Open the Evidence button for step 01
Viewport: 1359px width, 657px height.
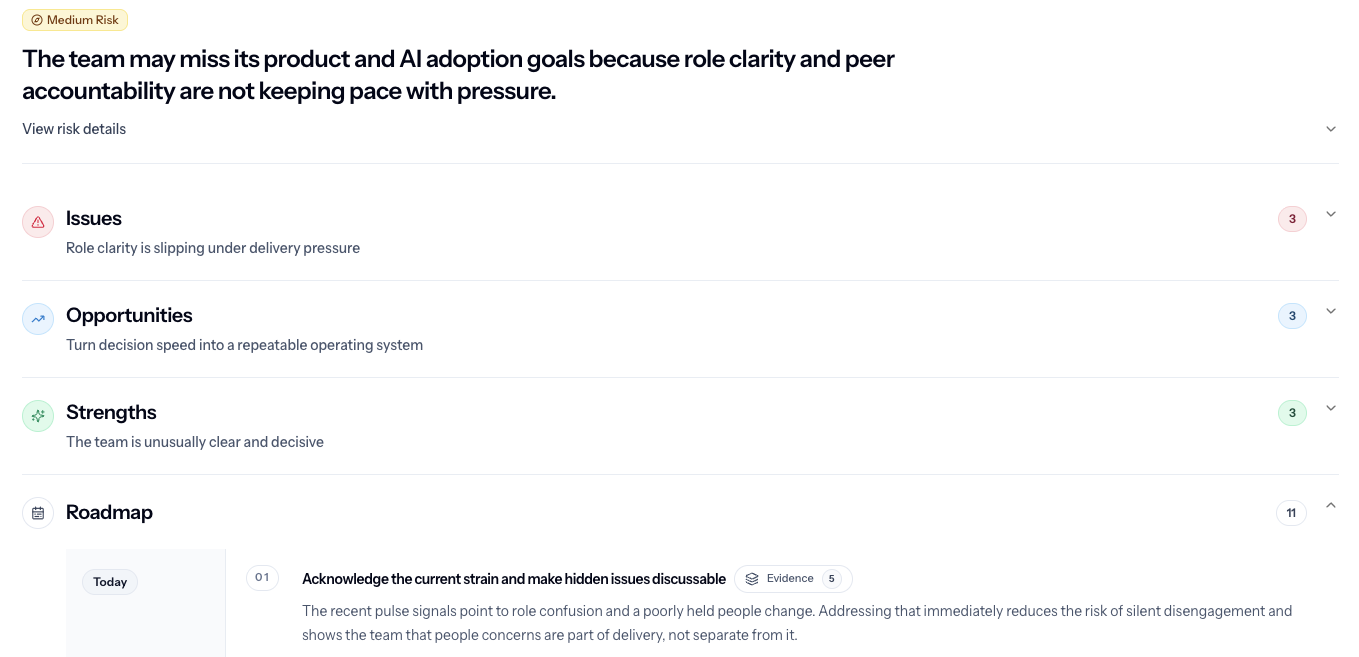coord(793,579)
